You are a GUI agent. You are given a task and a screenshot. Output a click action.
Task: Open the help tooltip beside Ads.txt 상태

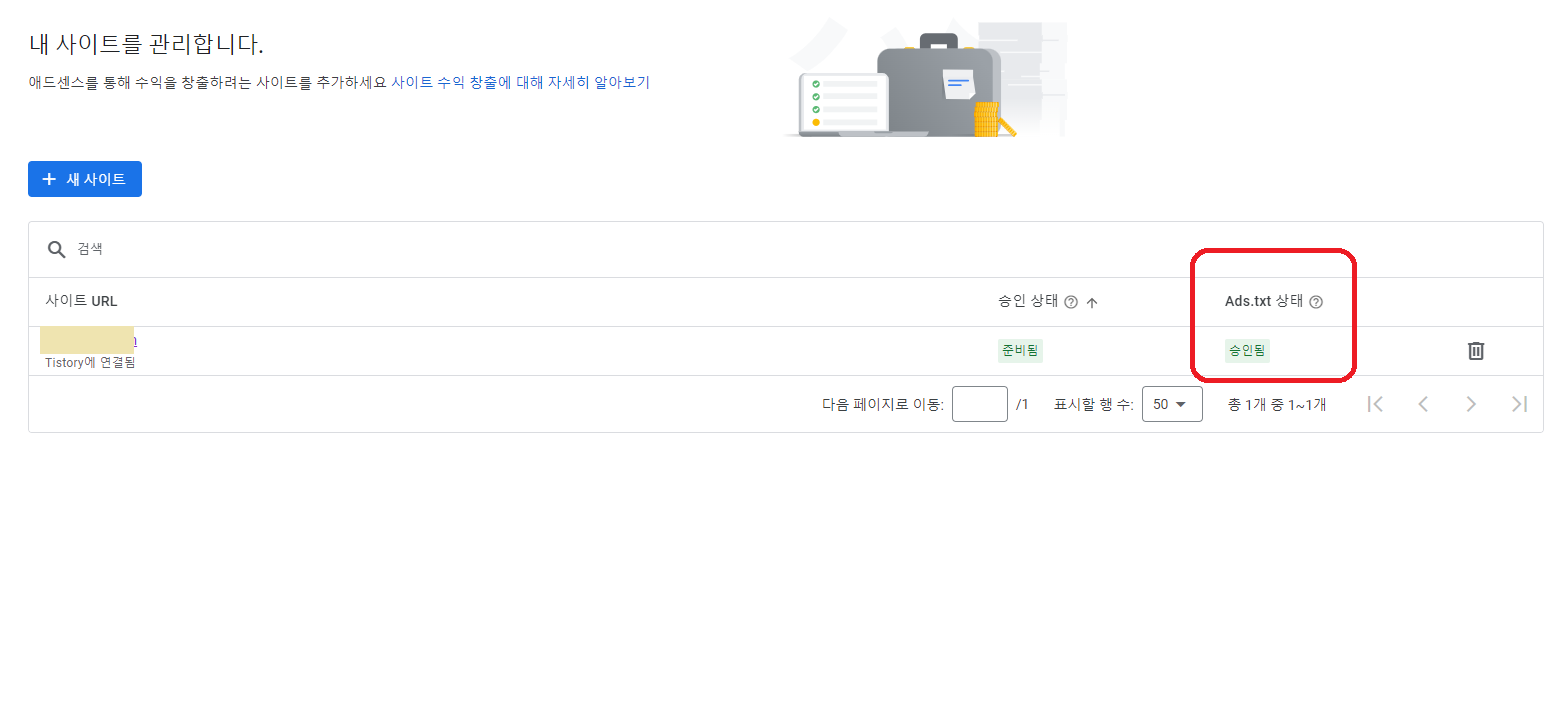pyautogui.click(x=1315, y=301)
